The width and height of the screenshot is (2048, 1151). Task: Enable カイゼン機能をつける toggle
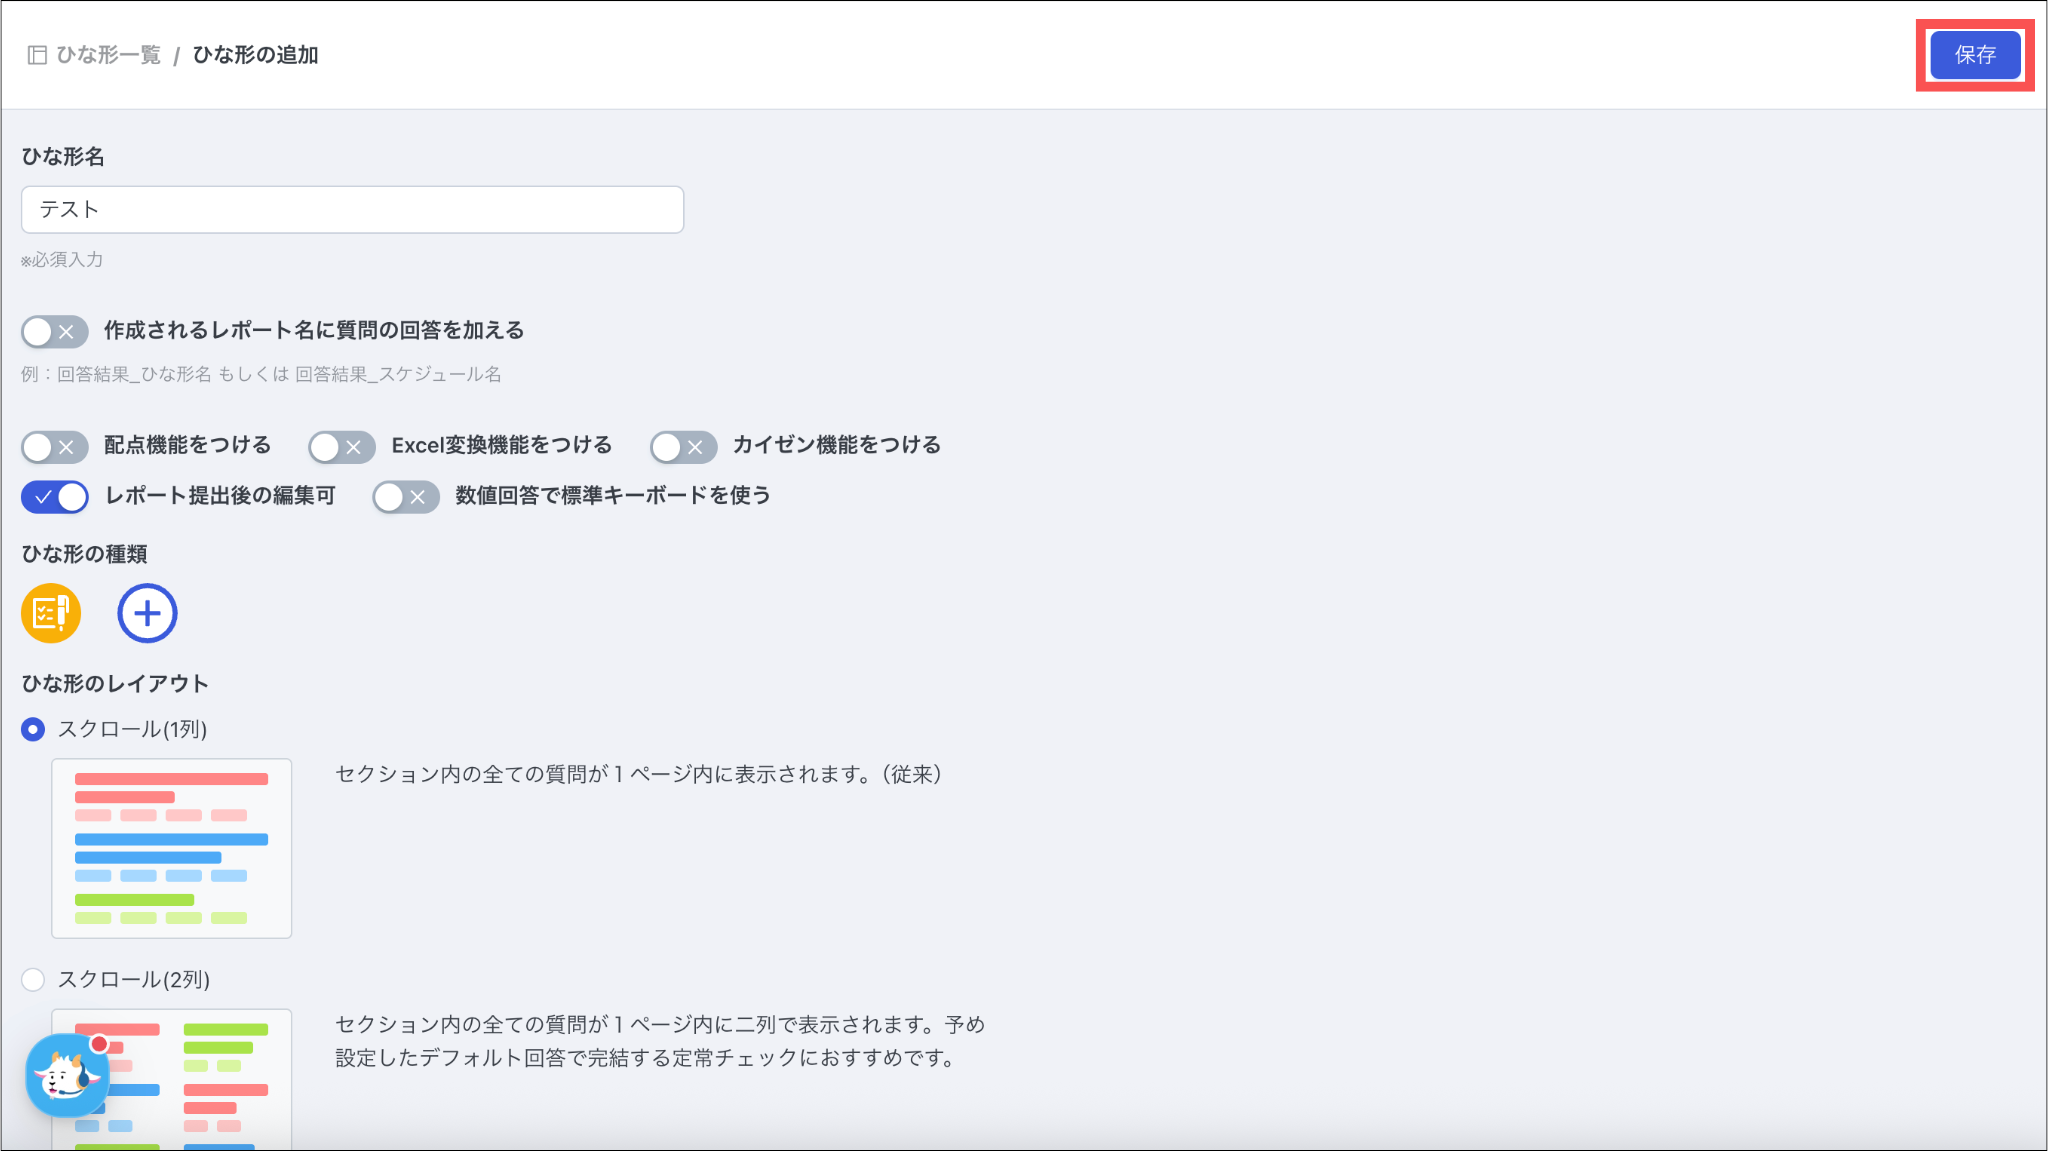click(x=684, y=447)
